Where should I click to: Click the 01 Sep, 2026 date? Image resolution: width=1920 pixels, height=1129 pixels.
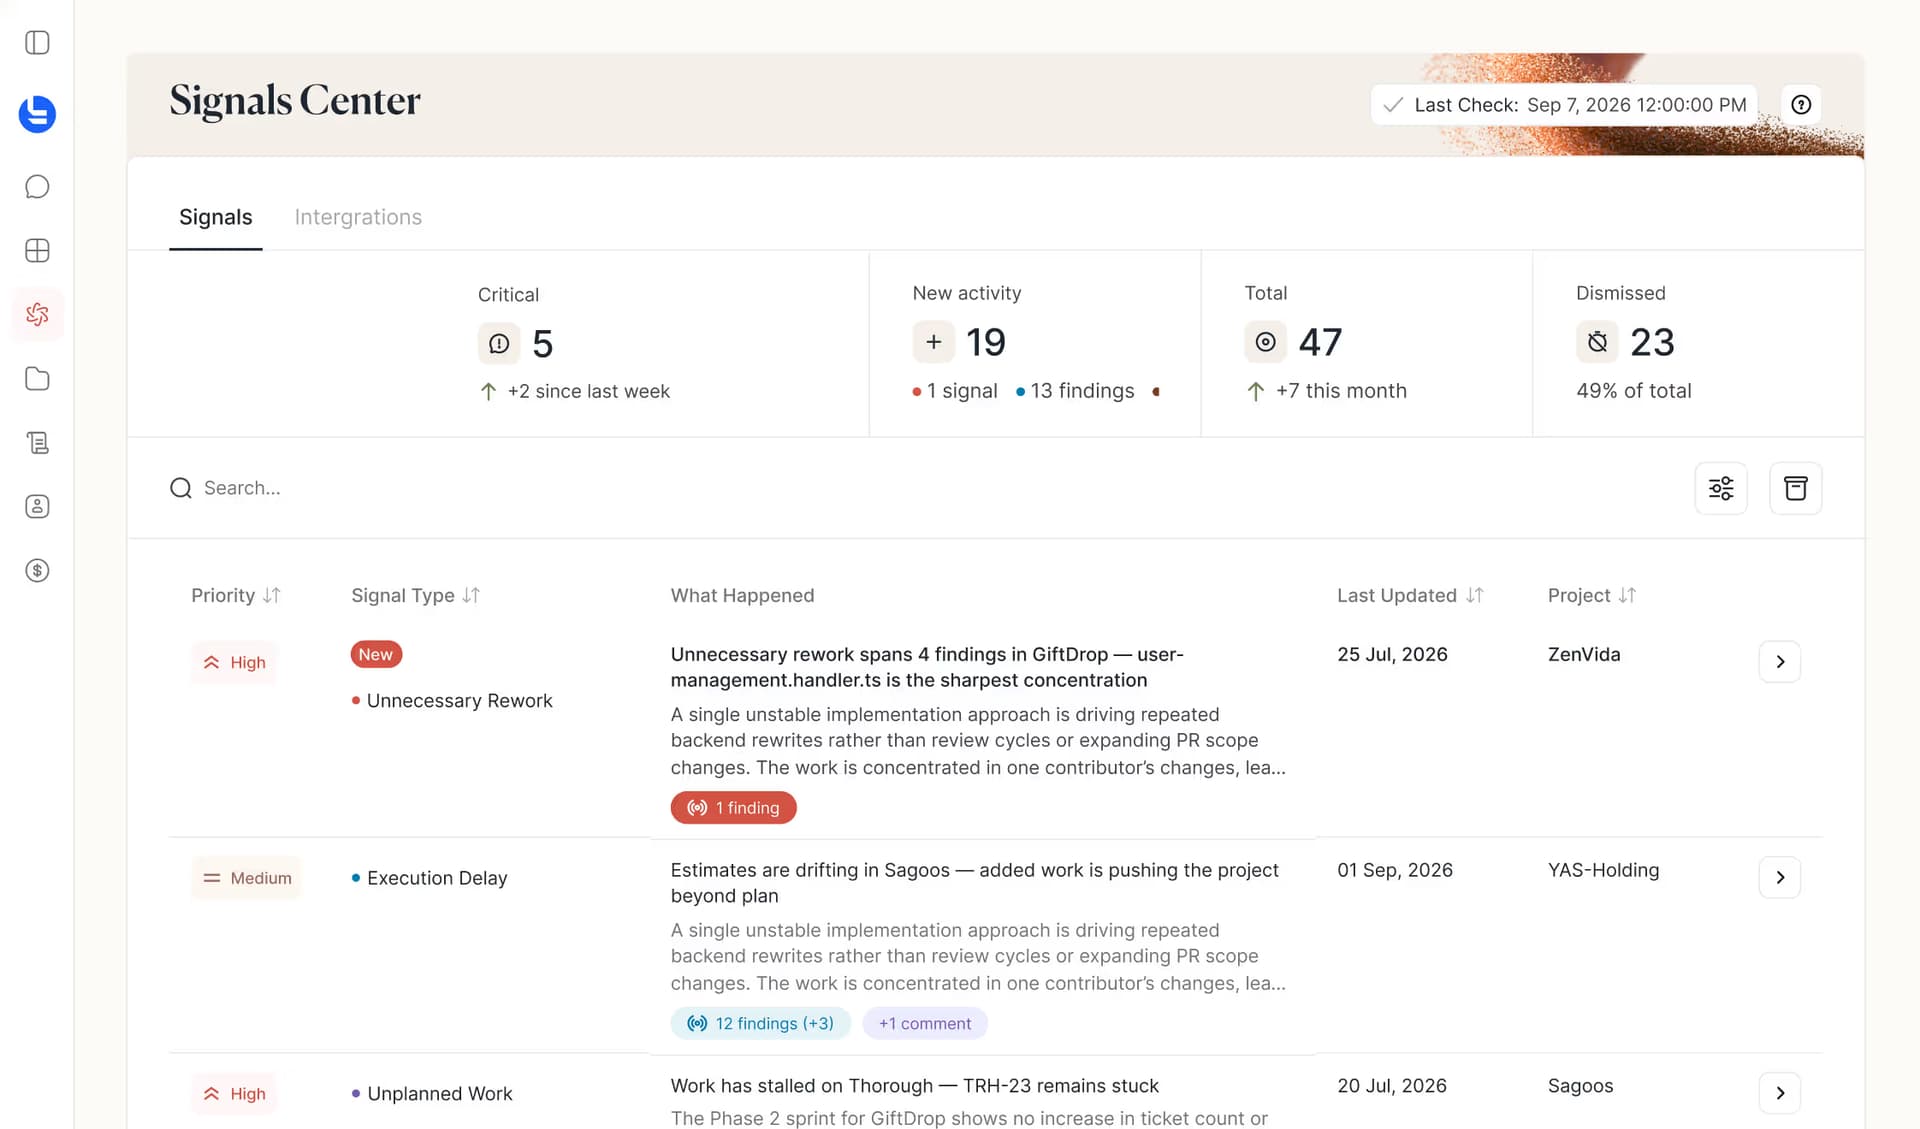(1395, 870)
